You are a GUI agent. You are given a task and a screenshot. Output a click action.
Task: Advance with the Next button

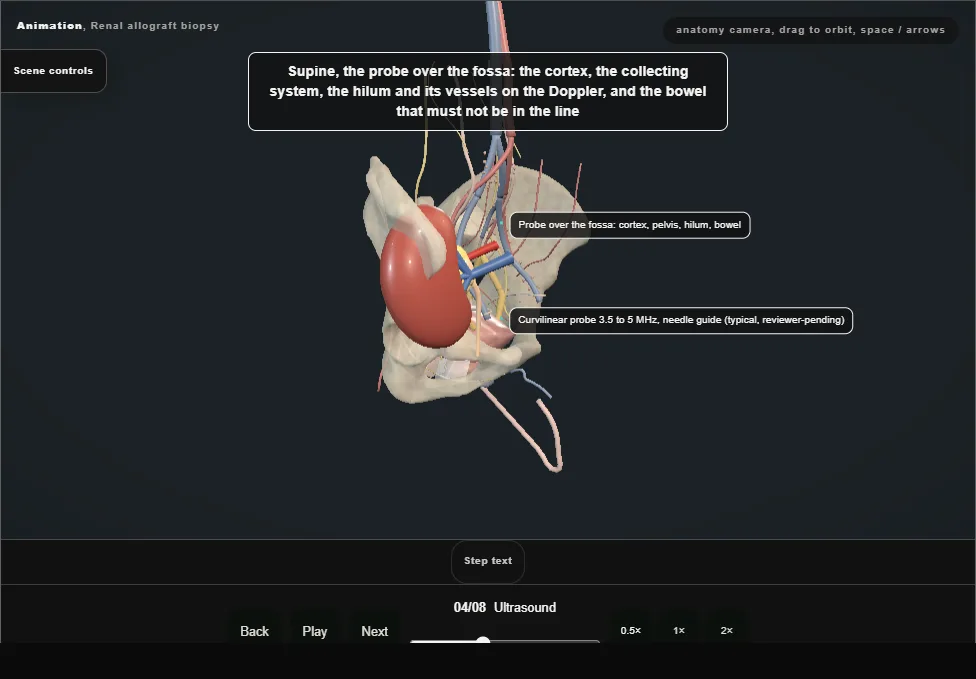coord(375,631)
